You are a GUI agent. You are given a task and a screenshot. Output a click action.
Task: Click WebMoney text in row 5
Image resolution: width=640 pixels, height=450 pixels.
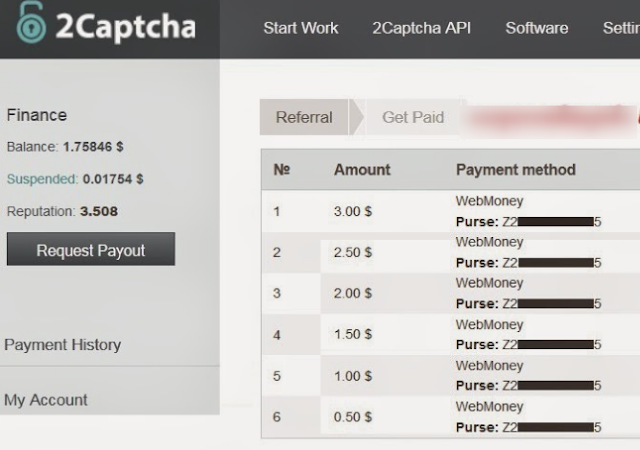tap(489, 365)
